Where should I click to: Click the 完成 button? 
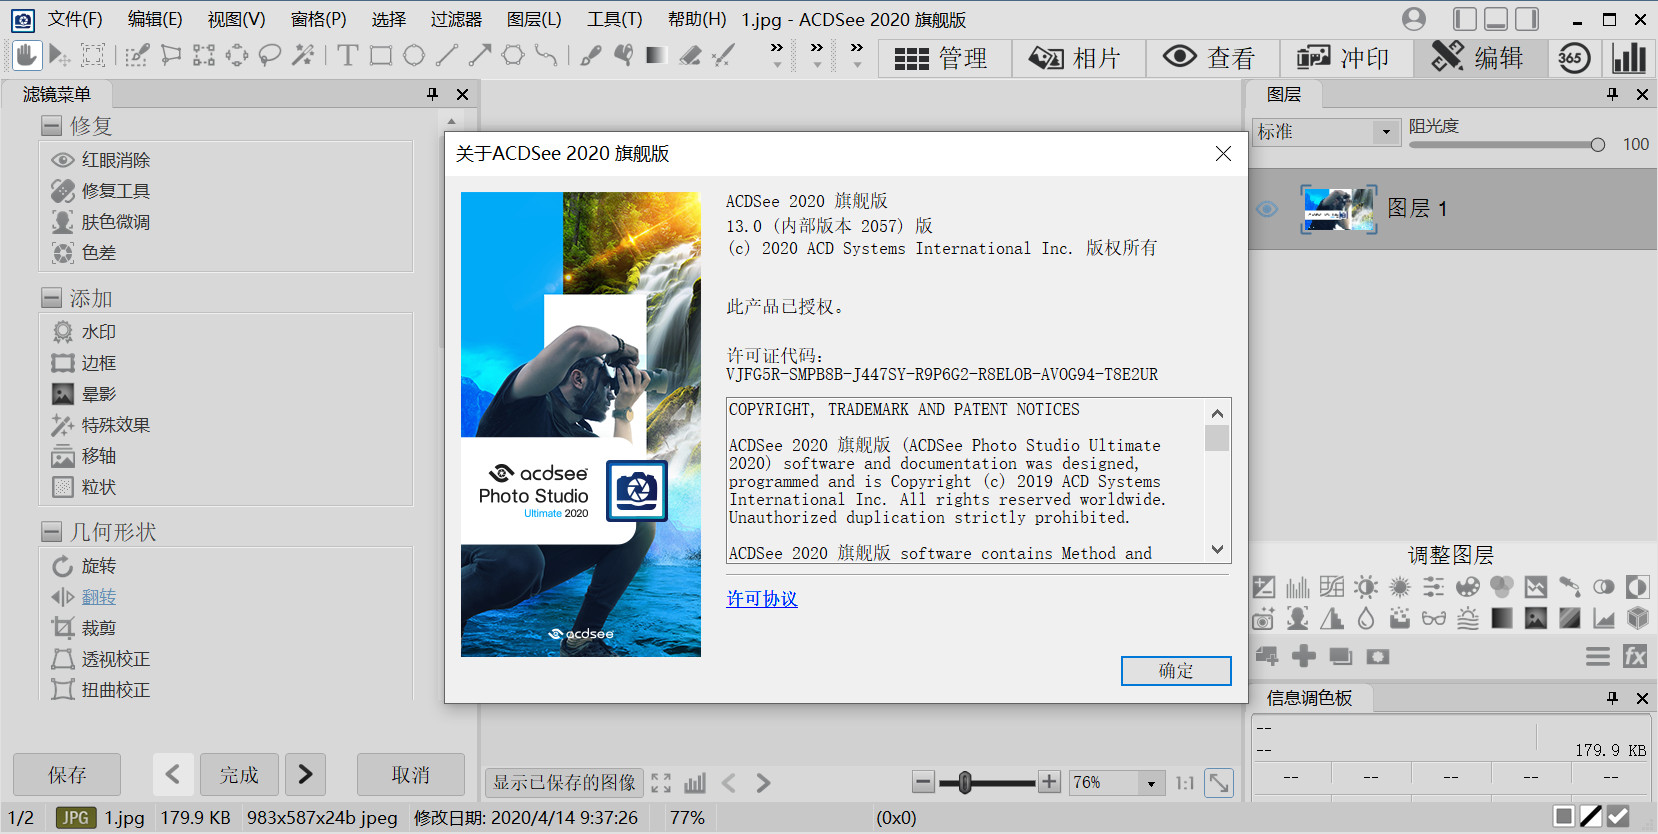tap(239, 775)
